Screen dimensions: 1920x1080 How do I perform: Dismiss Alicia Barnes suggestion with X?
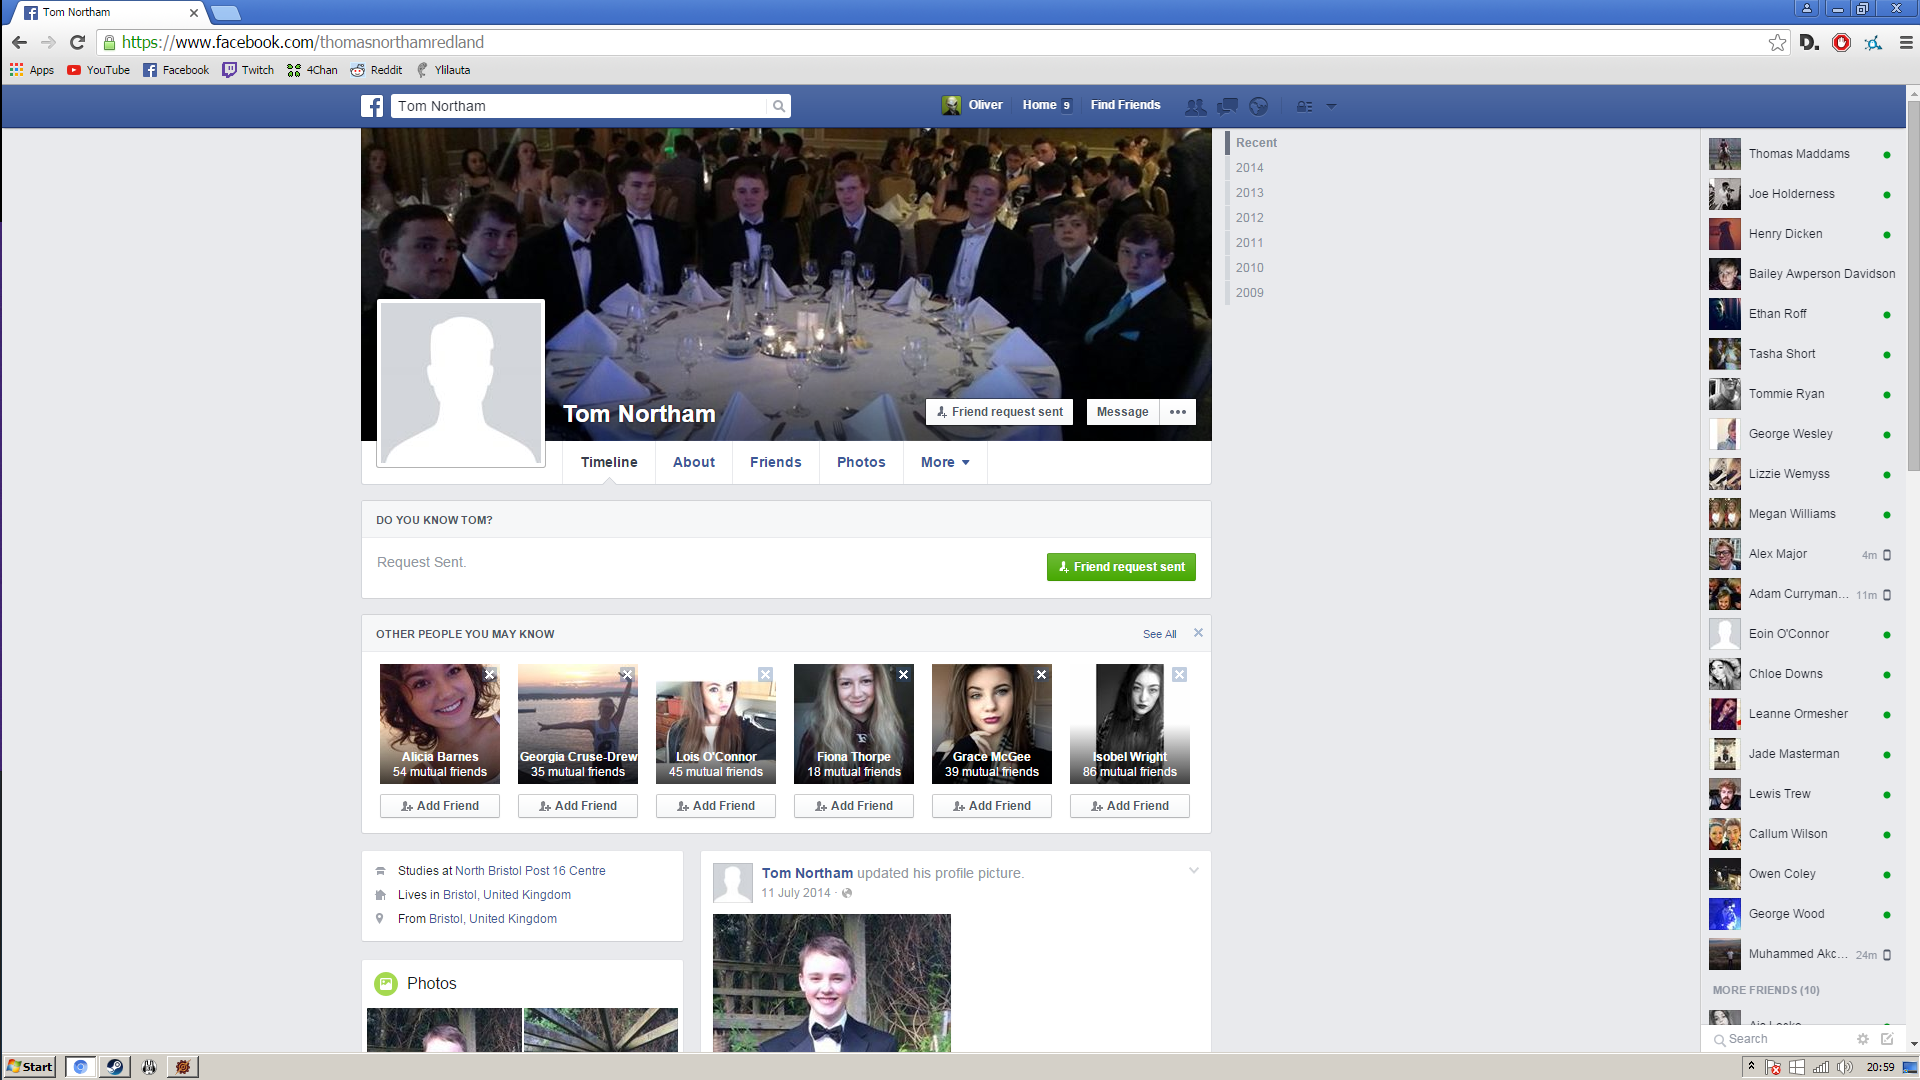tap(490, 675)
